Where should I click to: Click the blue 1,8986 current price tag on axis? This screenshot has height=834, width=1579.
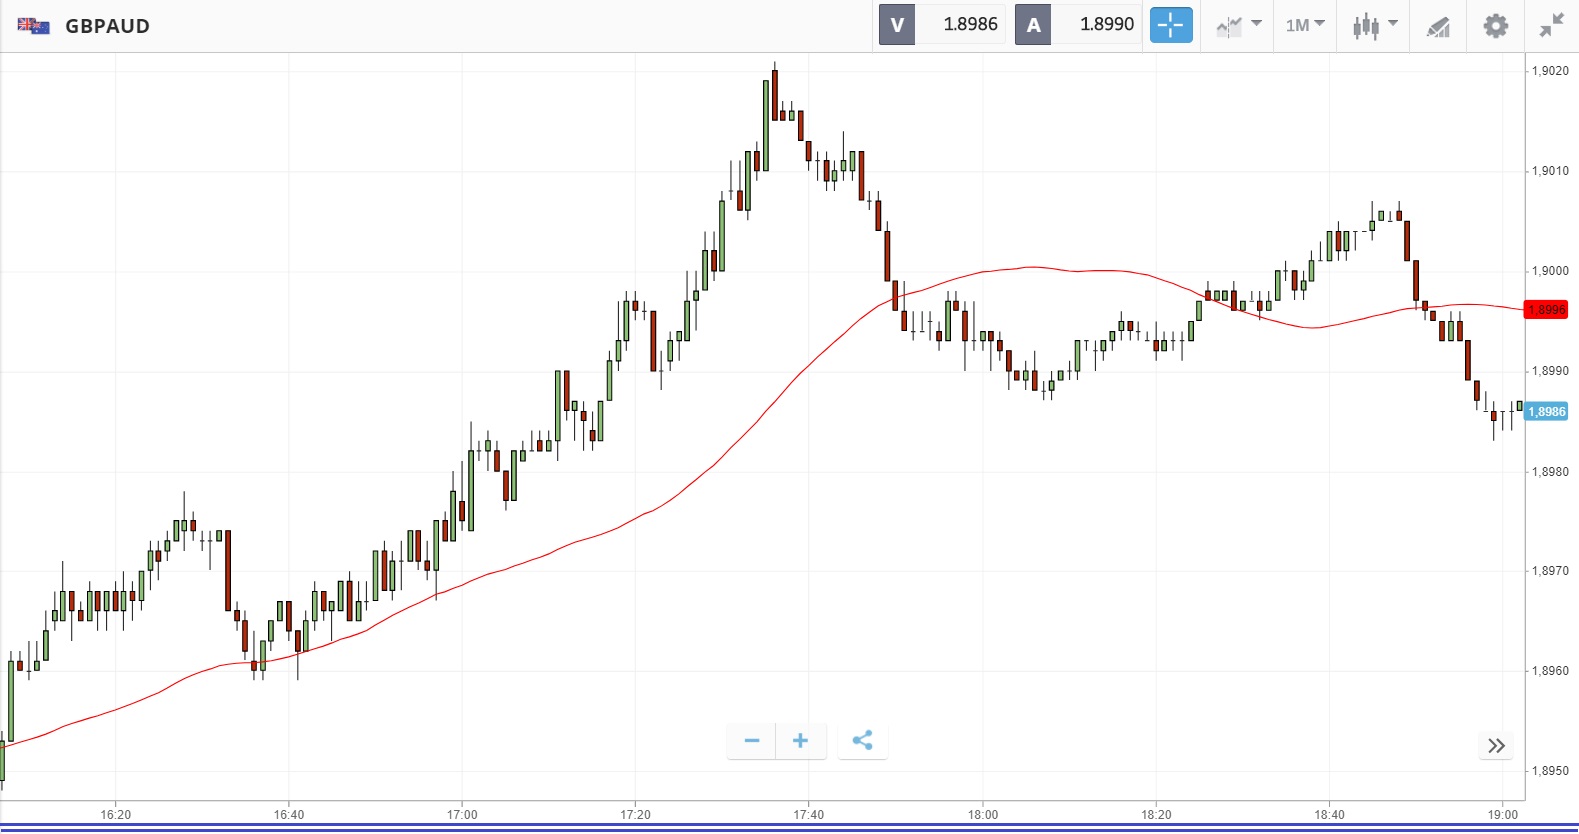(1546, 412)
